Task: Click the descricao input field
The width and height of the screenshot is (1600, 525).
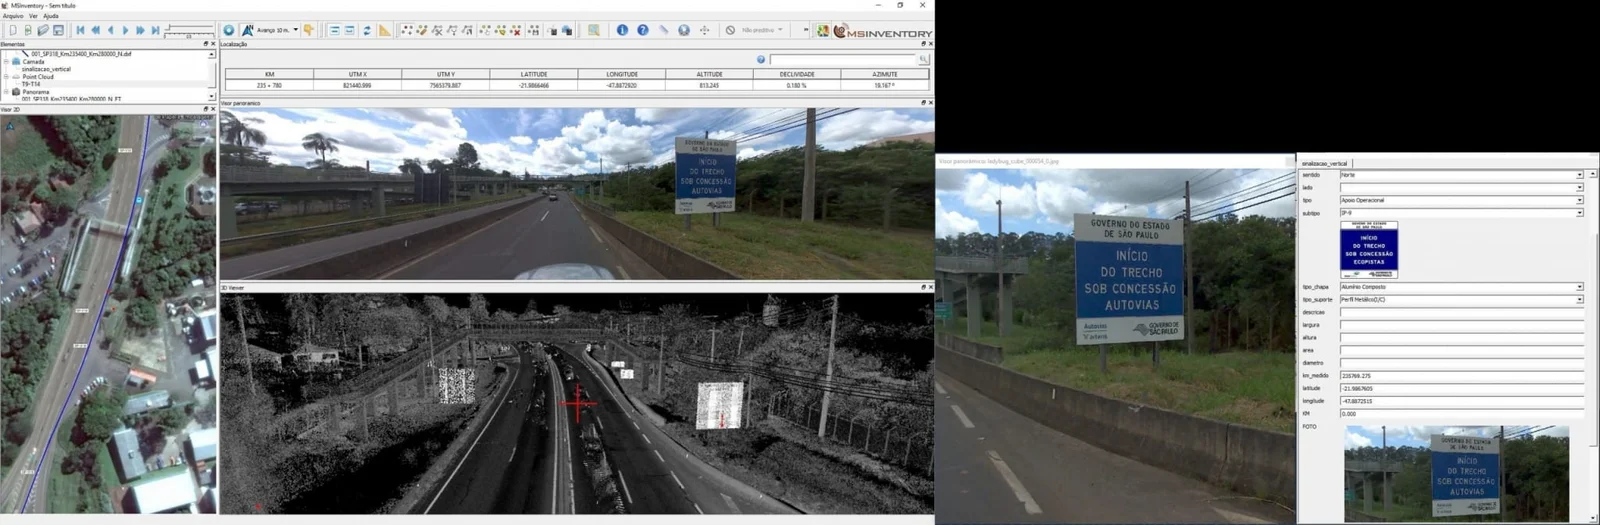Action: (x=1460, y=312)
